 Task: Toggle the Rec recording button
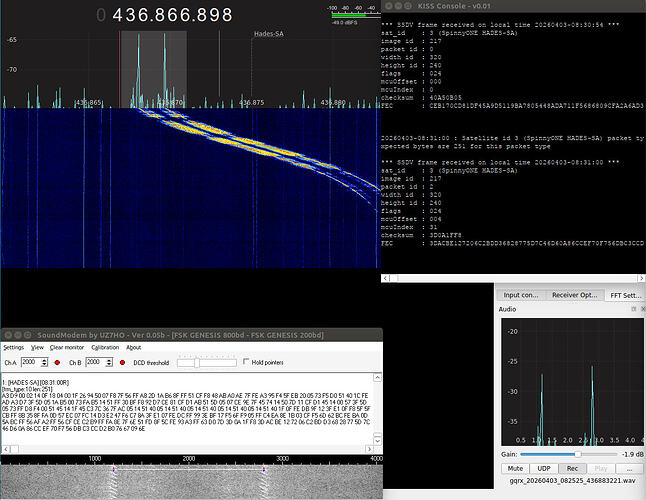[572, 469]
